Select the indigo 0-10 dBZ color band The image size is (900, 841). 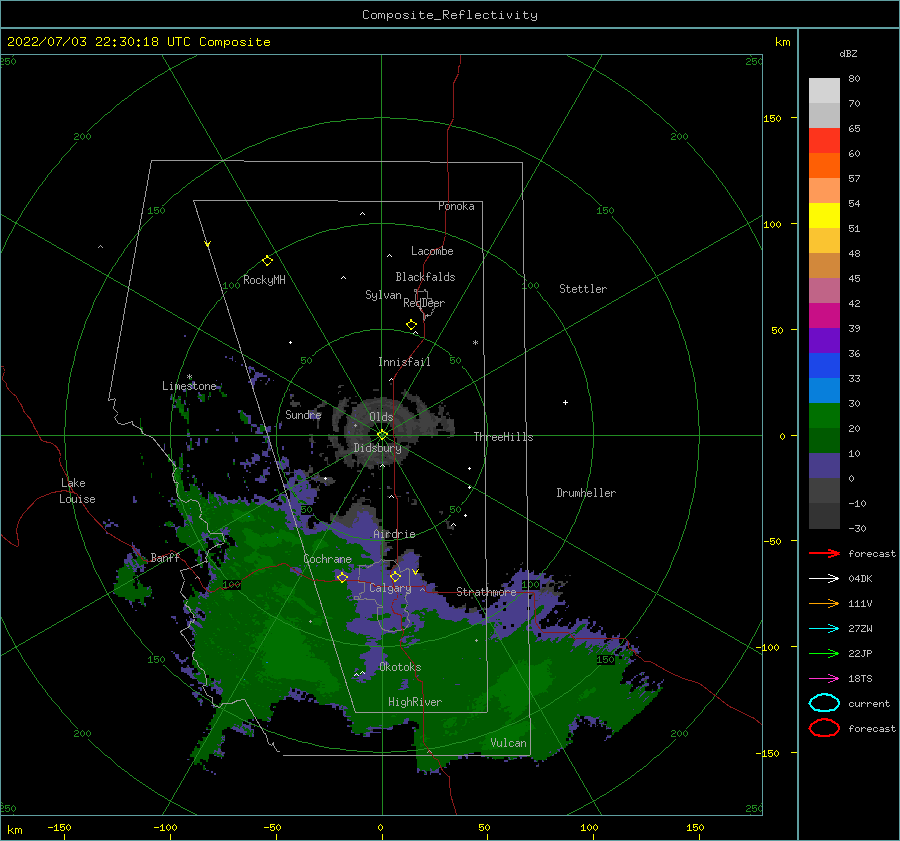[824, 465]
